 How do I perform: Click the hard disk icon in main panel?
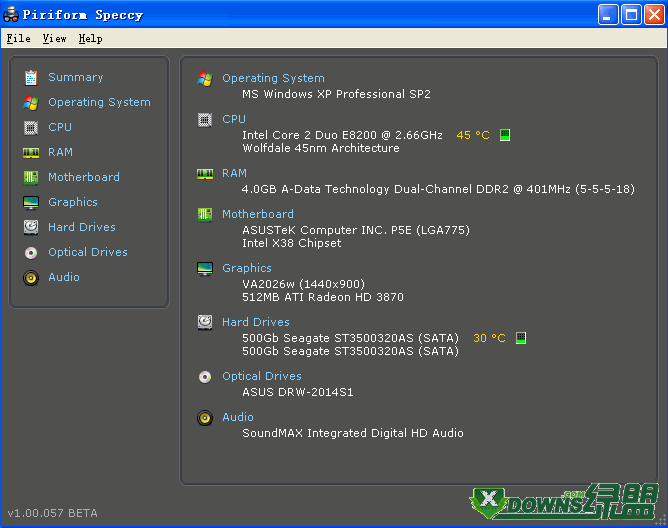(x=205, y=322)
